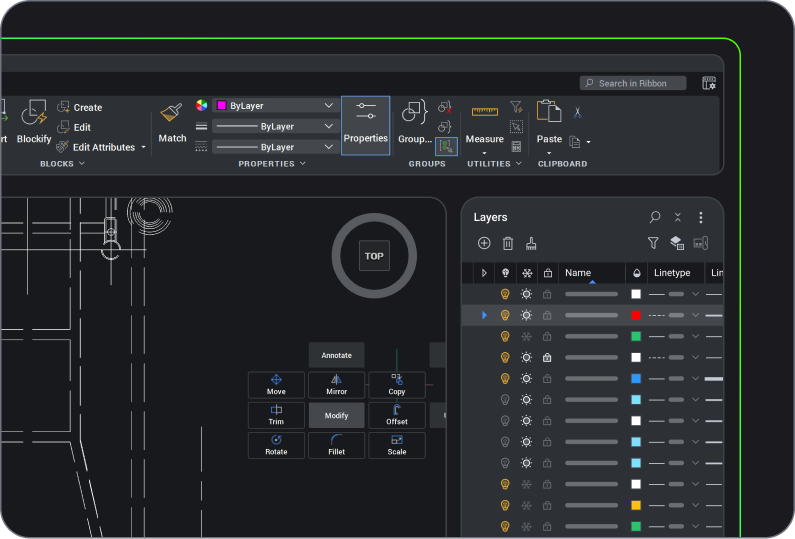Open the magenta ByLayer color dropdown
Screen dimensions: 795x539
pyautogui.click(x=276, y=105)
